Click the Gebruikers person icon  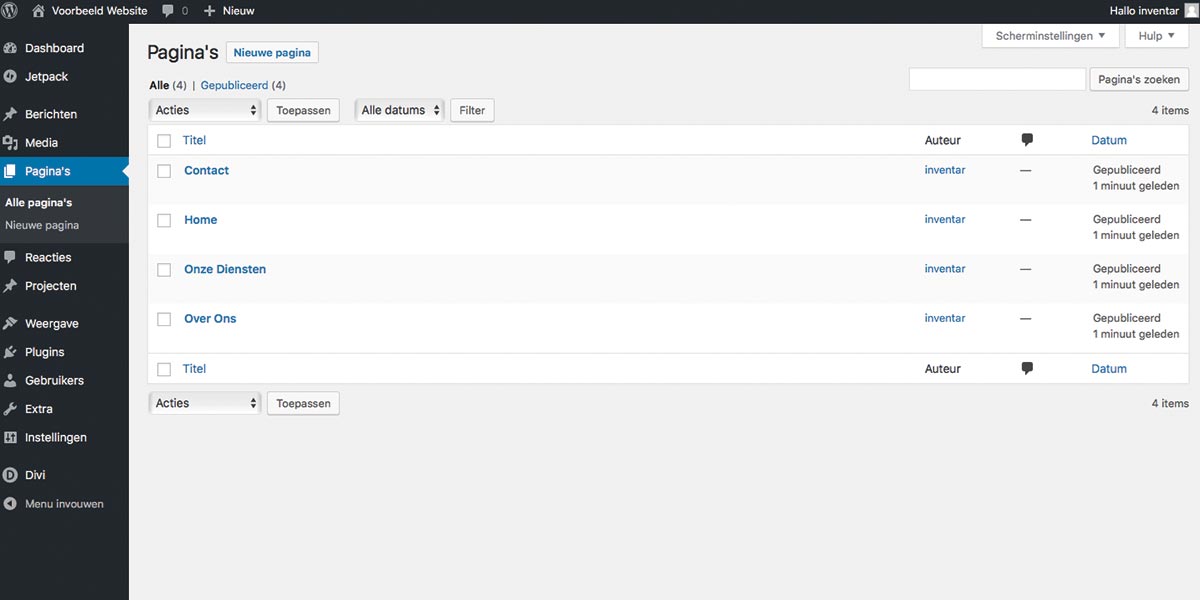tap(10, 381)
